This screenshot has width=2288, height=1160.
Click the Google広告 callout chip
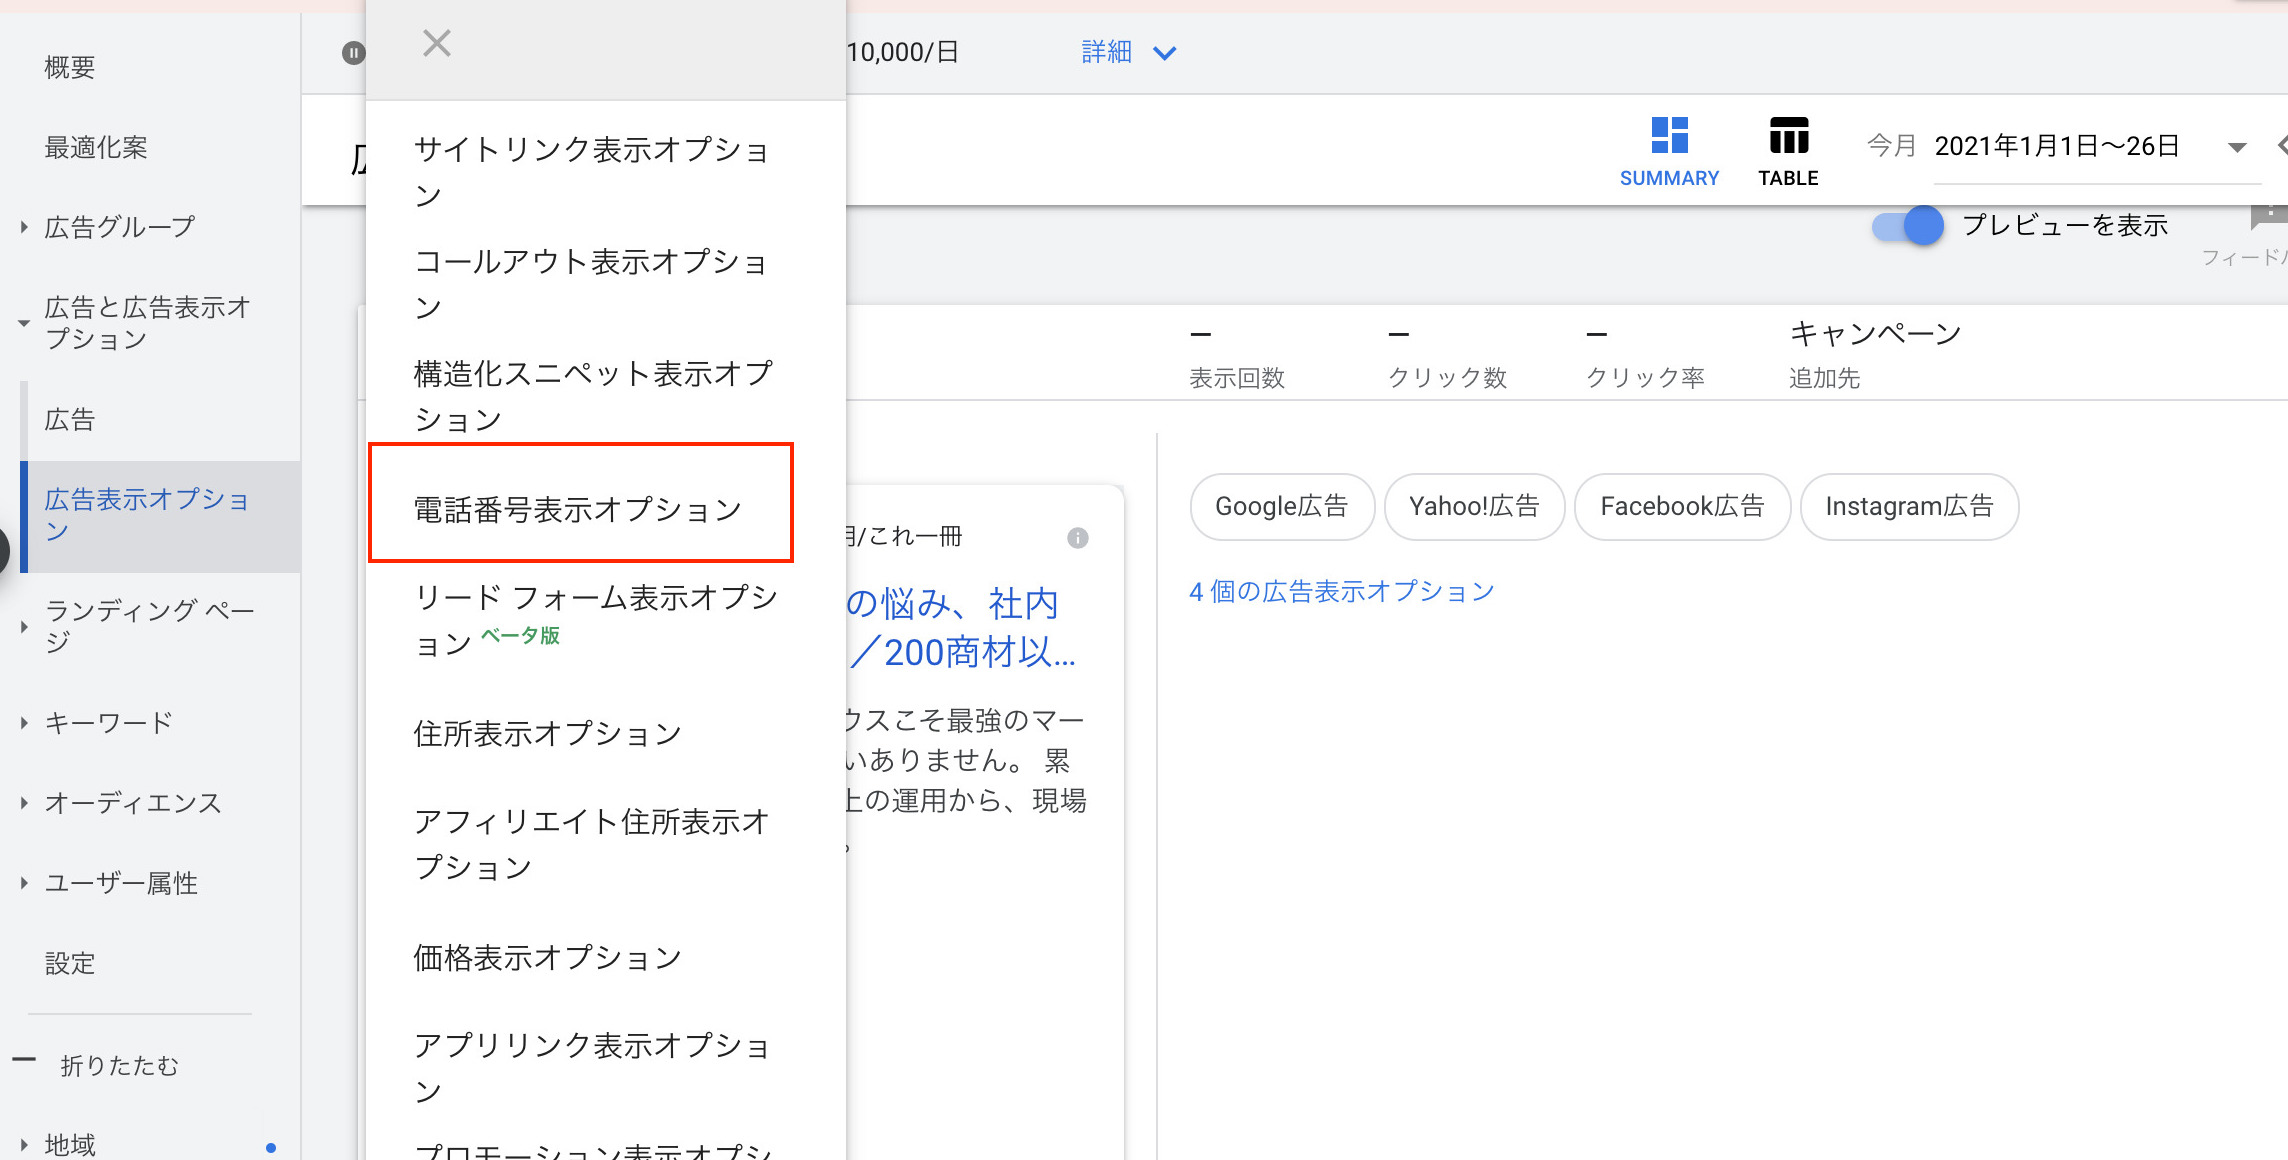tap(1281, 506)
